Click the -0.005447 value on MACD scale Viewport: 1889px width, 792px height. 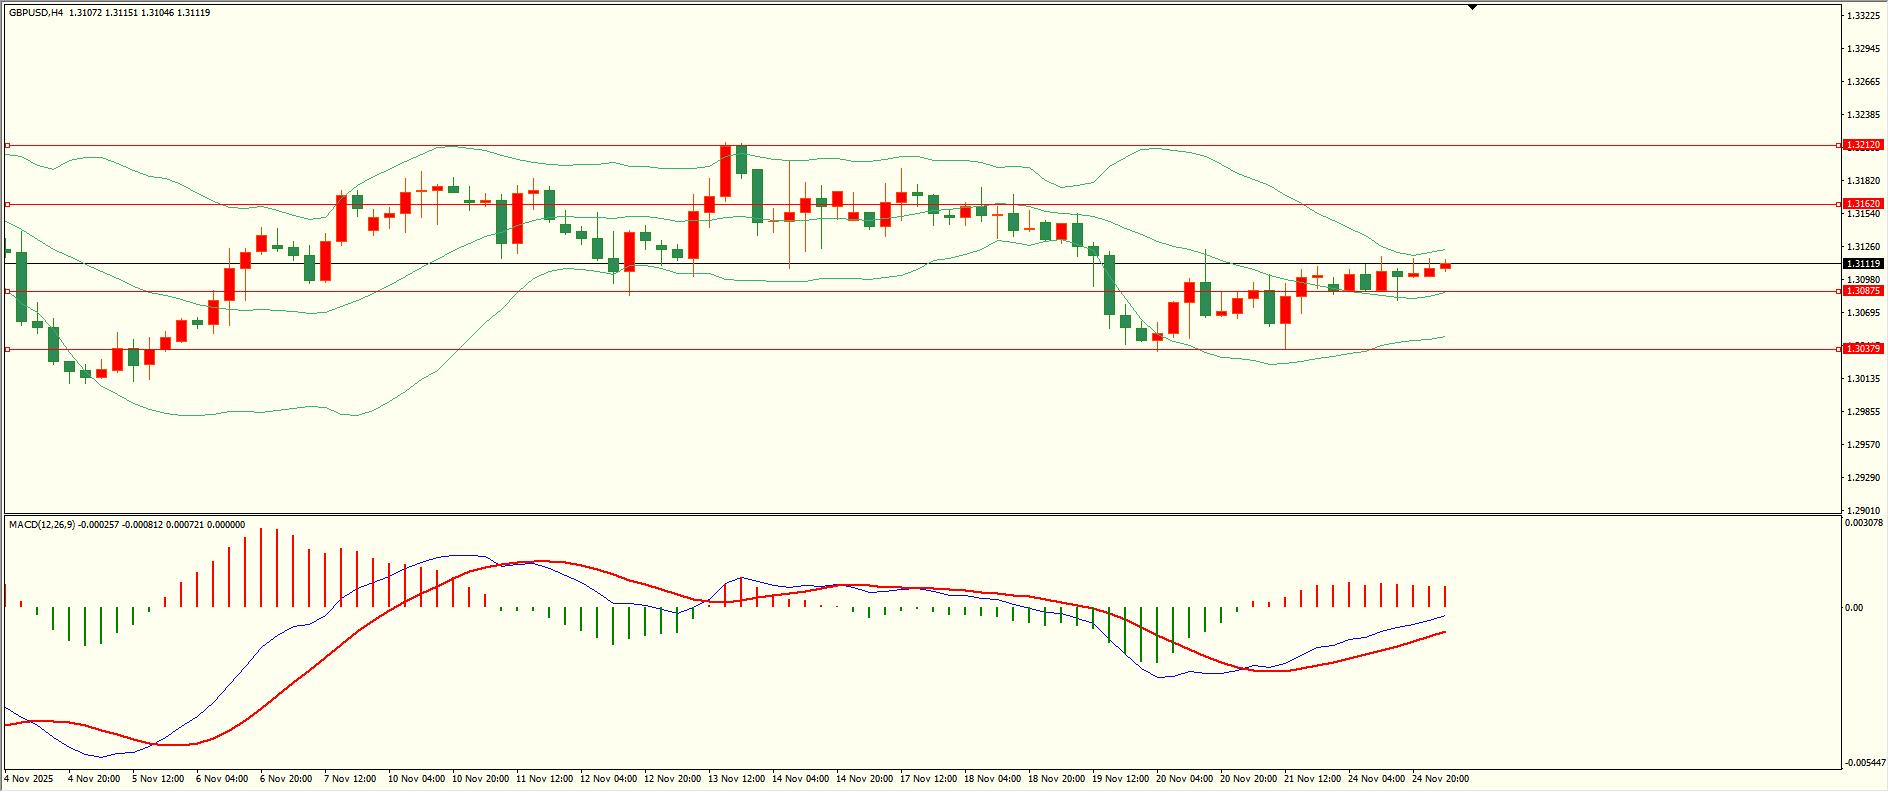(x=1863, y=762)
